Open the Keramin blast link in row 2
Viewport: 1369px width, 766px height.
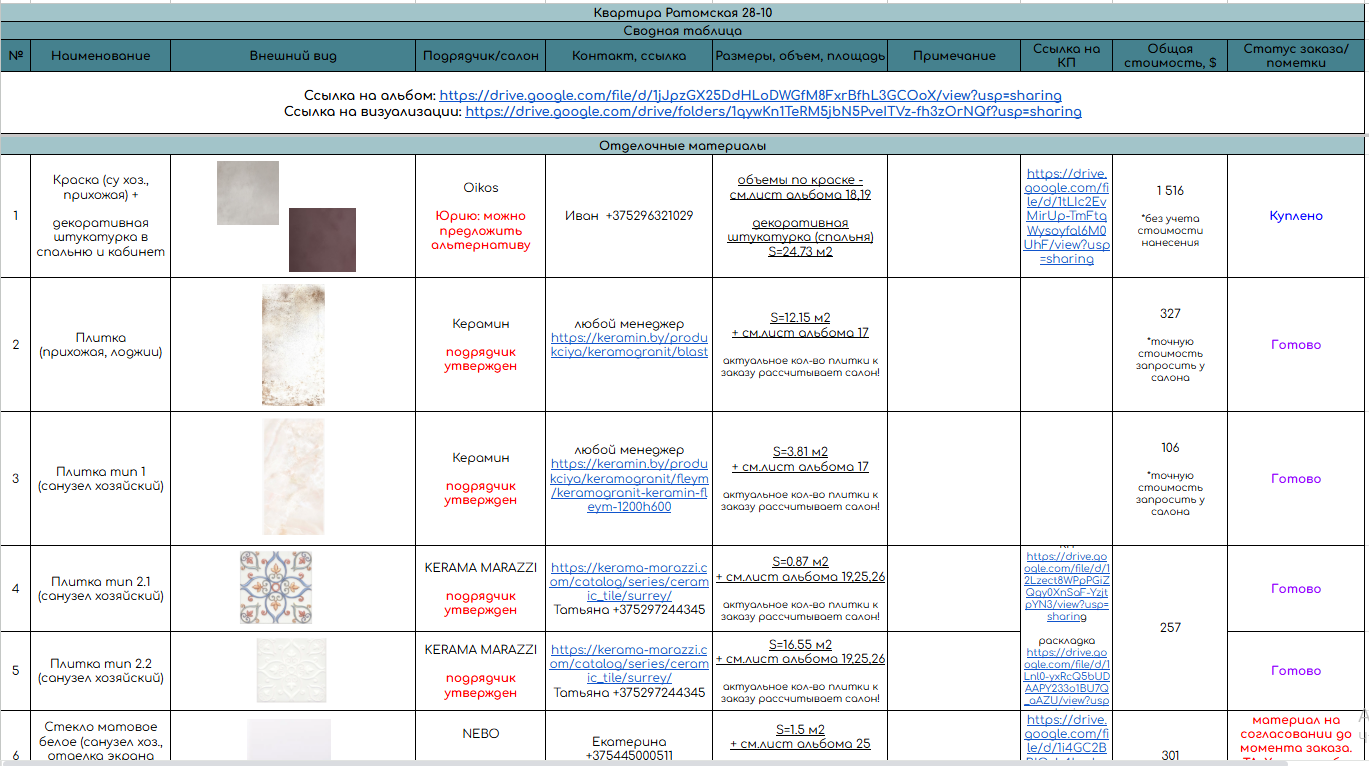(629, 345)
